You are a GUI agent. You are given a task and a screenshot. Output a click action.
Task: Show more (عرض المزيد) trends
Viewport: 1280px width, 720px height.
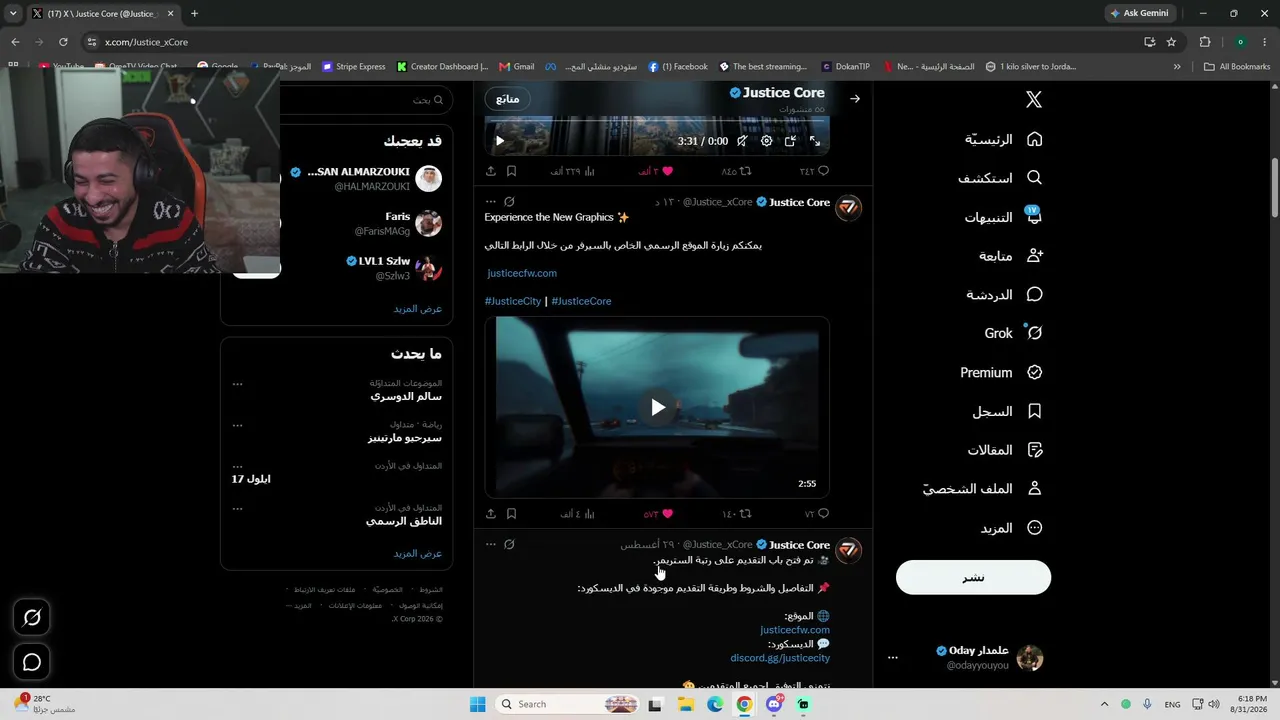418,553
